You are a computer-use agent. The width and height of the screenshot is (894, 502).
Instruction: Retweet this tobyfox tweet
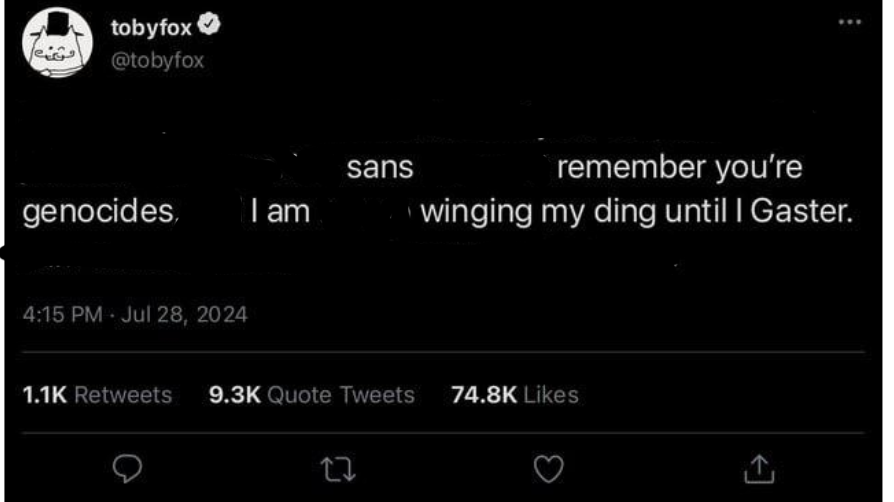tap(341, 467)
